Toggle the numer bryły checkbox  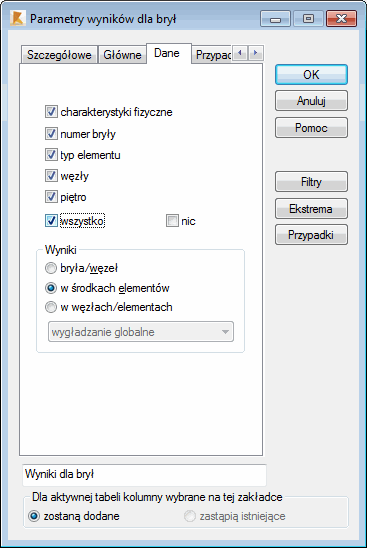pos(51,134)
